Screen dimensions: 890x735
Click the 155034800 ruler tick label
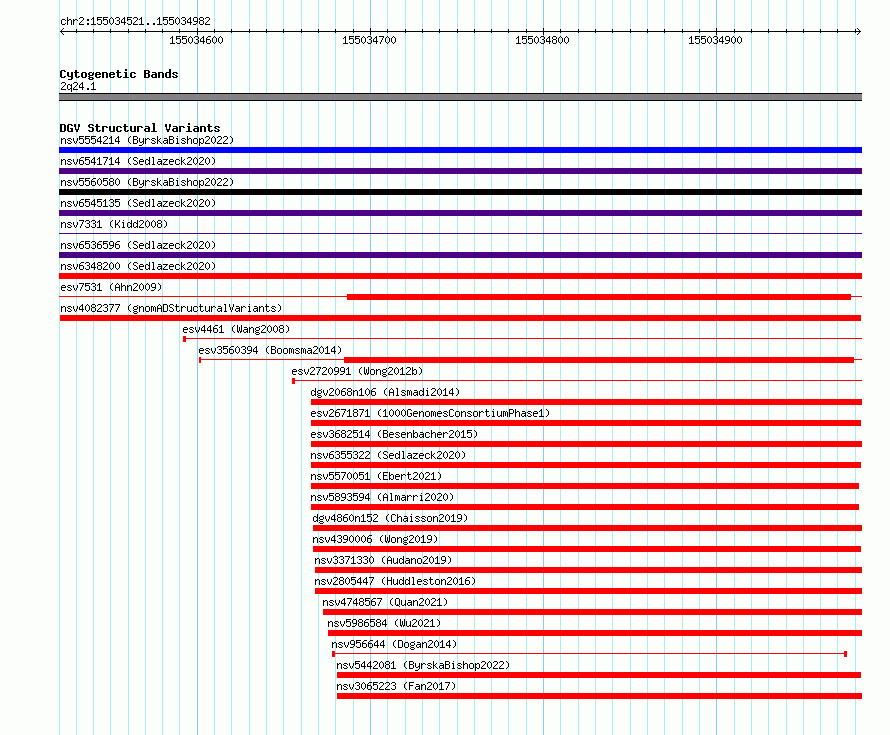(542, 40)
